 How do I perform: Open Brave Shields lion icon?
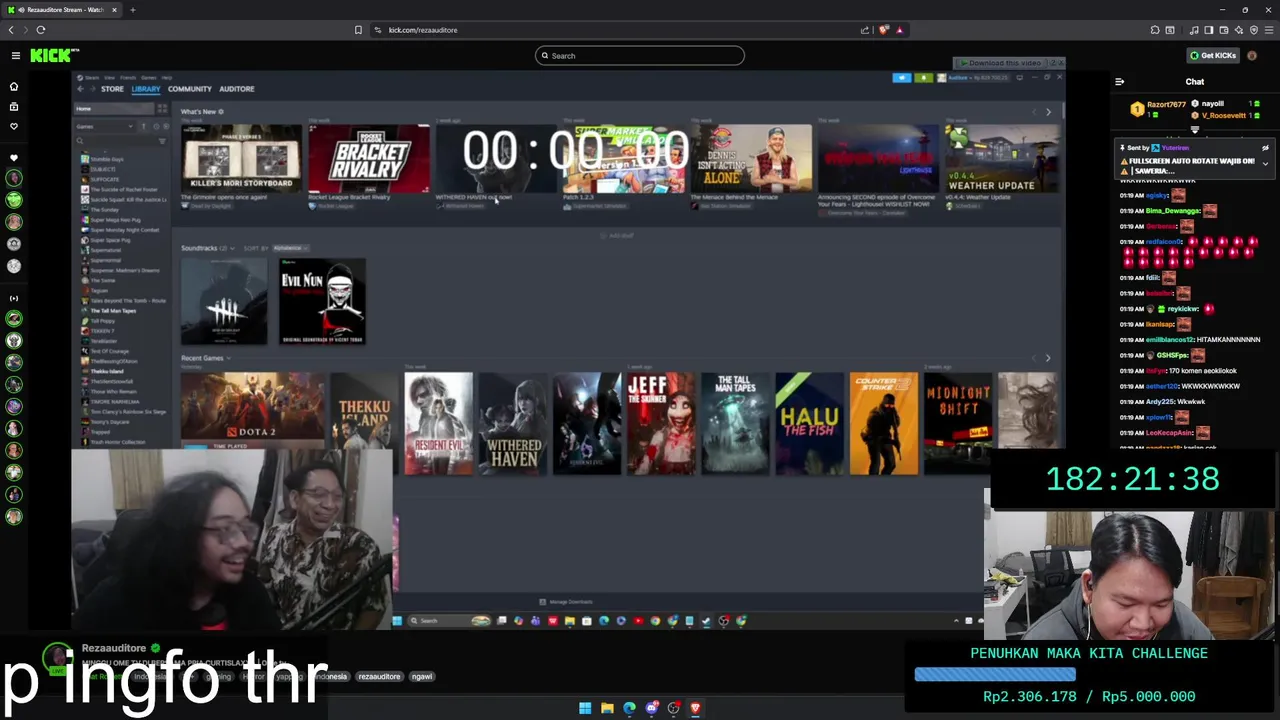pos(883,30)
